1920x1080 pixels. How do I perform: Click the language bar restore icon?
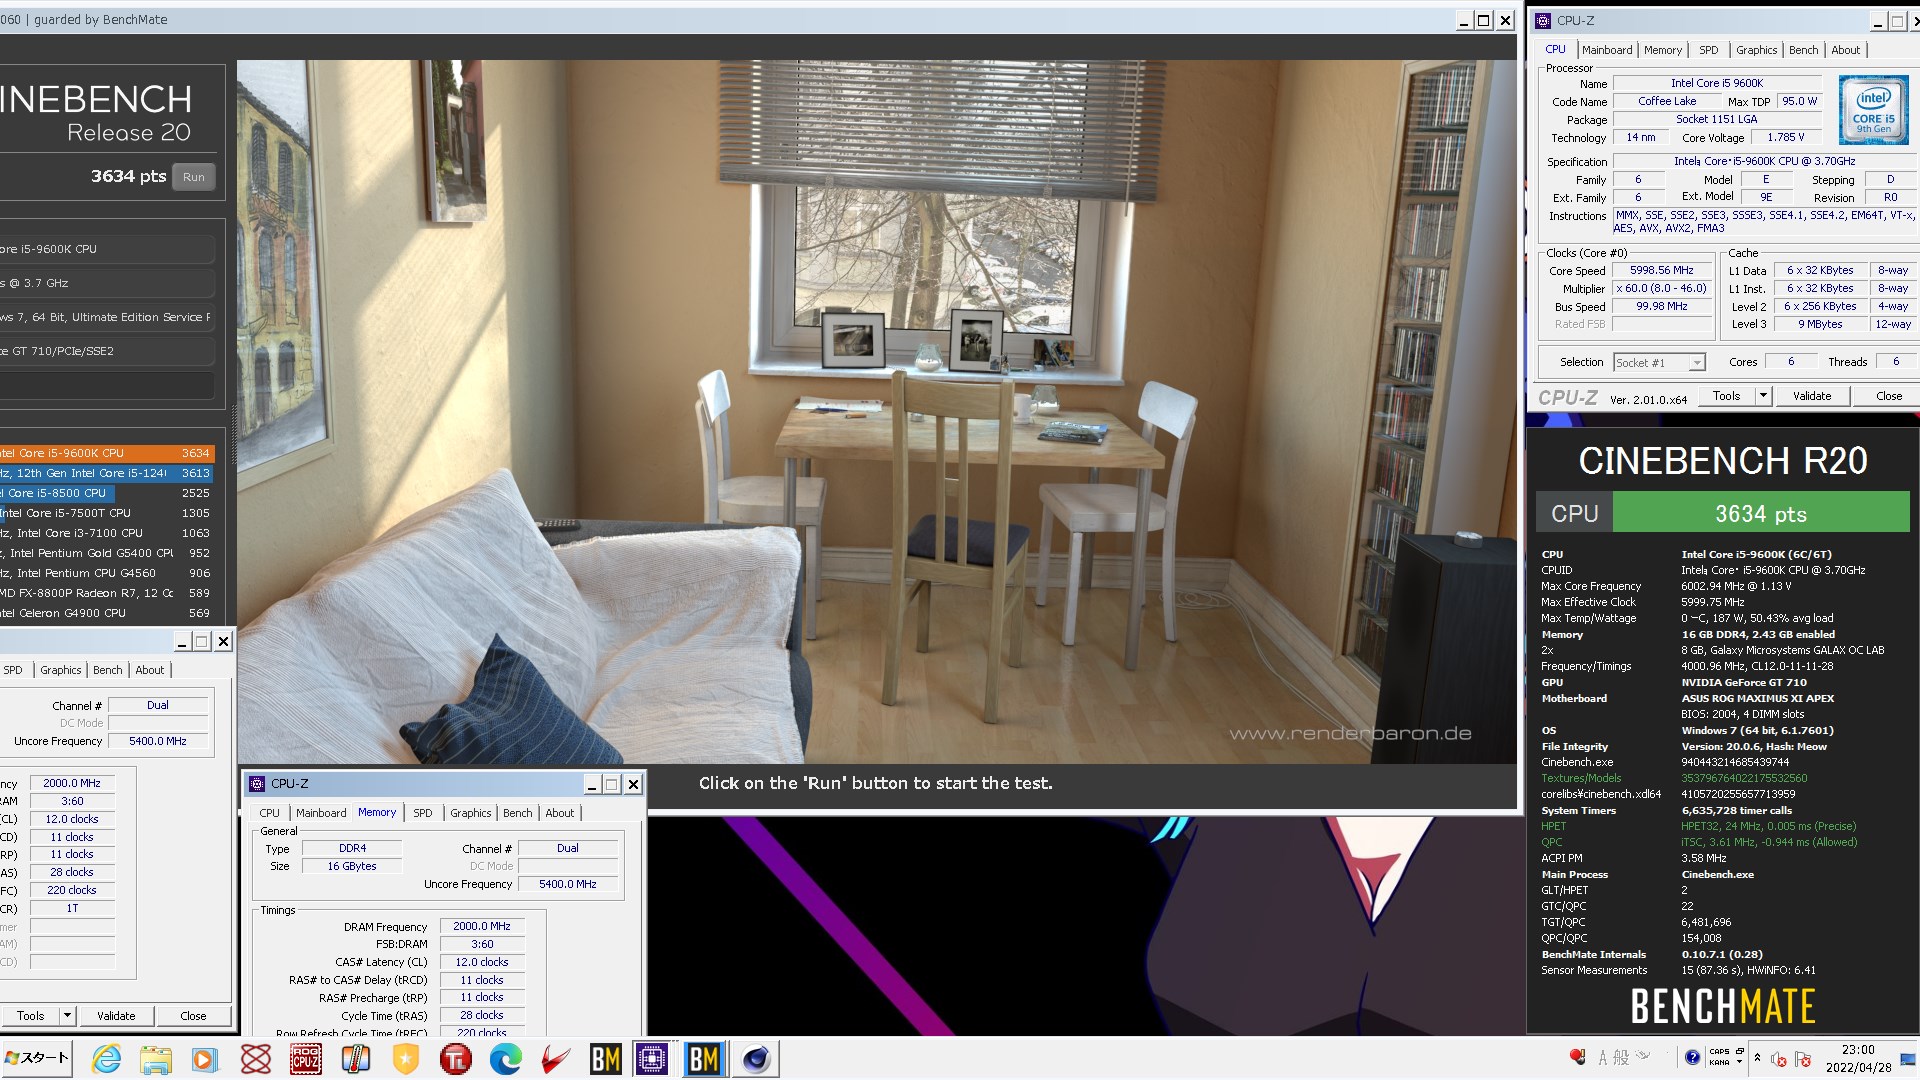1740,1051
